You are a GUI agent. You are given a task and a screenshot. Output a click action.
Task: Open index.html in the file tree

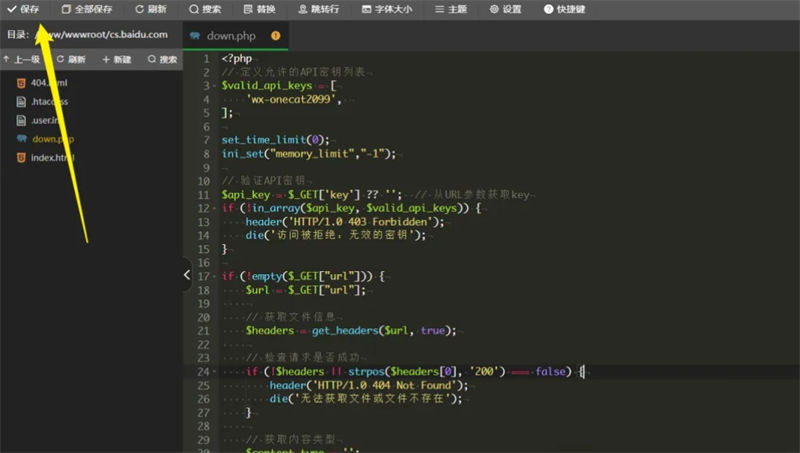point(52,158)
